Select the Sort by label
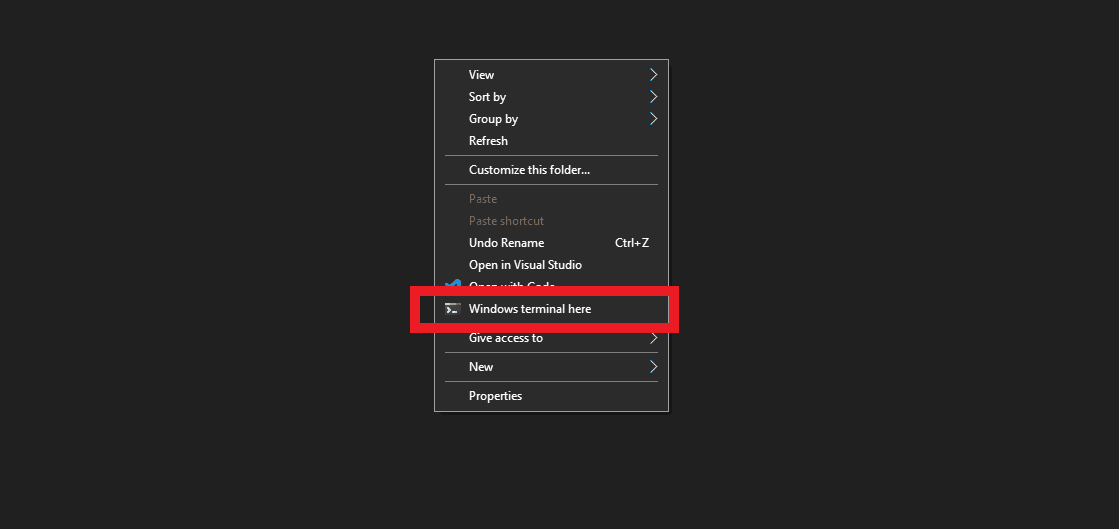Viewport: 1119px width, 529px height. tap(487, 97)
